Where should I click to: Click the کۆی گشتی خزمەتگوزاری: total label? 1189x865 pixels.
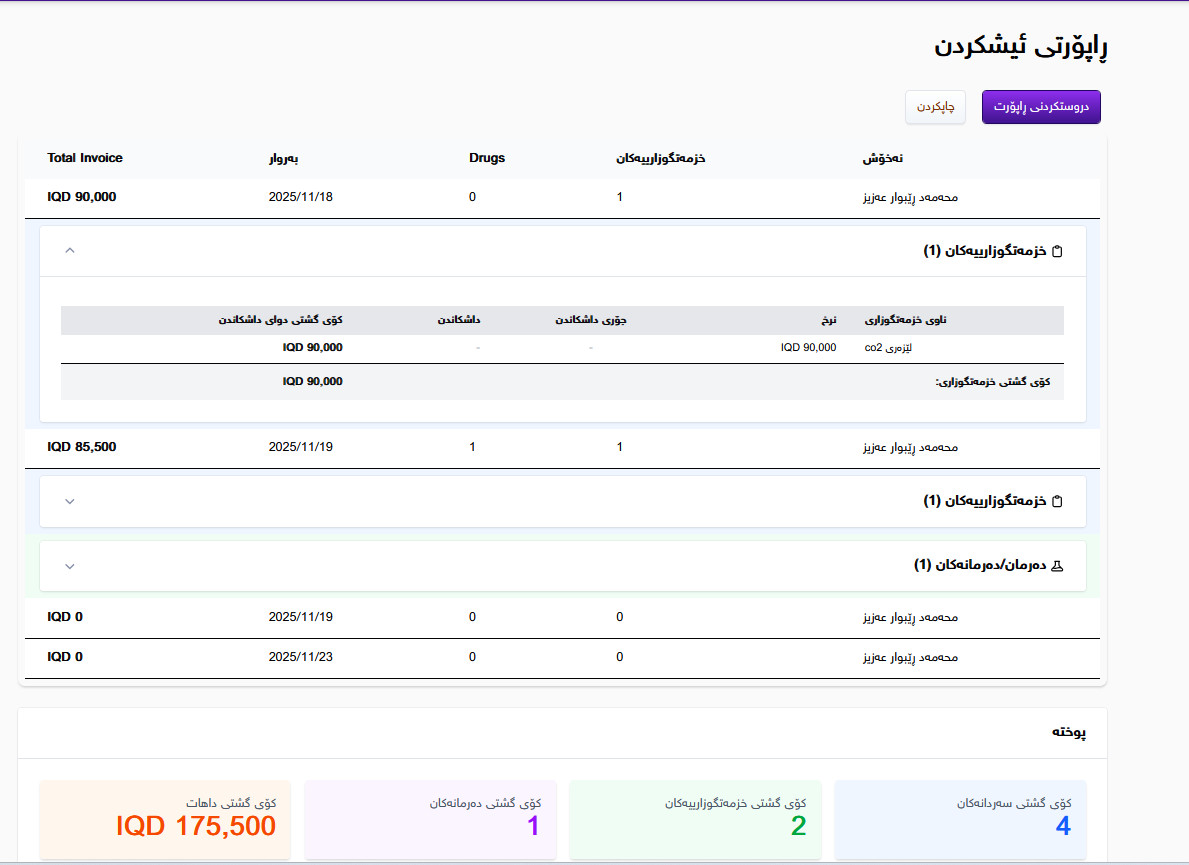click(x=993, y=381)
